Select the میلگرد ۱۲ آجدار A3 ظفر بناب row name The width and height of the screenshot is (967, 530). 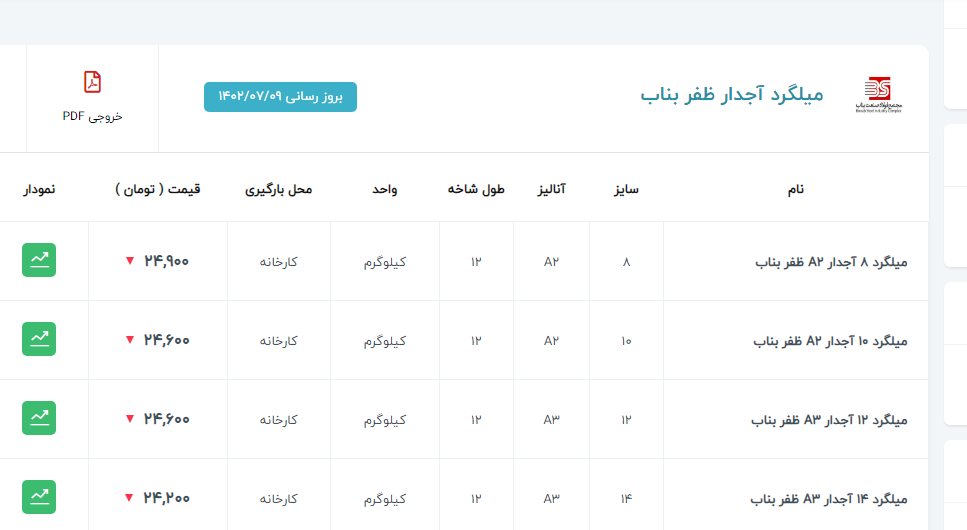829,420
